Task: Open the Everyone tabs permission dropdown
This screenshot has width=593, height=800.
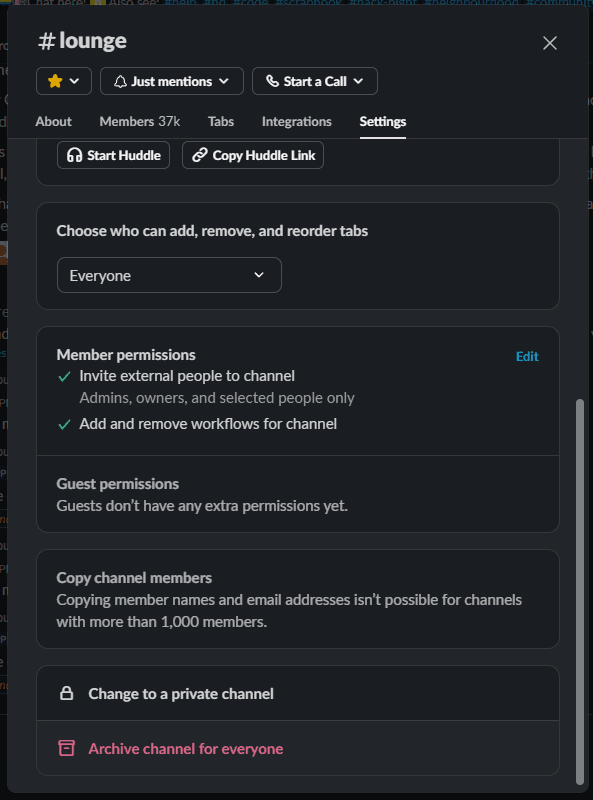Action: (x=169, y=275)
